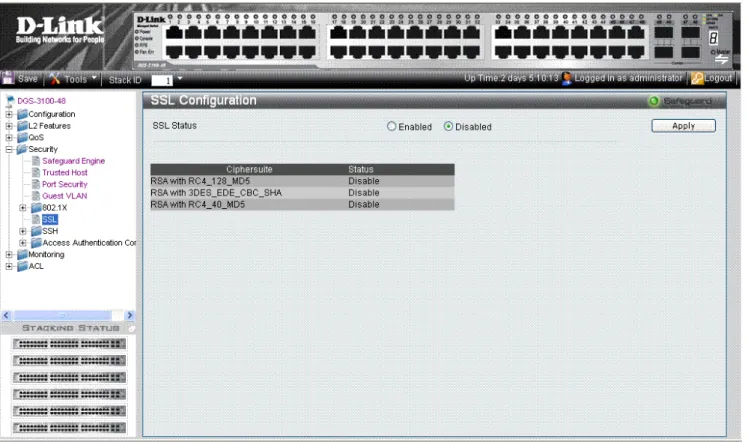The height and width of the screenshot is (442, 748).
Task: Select the Enabled SSL status radio
Action: pos(392,126)
